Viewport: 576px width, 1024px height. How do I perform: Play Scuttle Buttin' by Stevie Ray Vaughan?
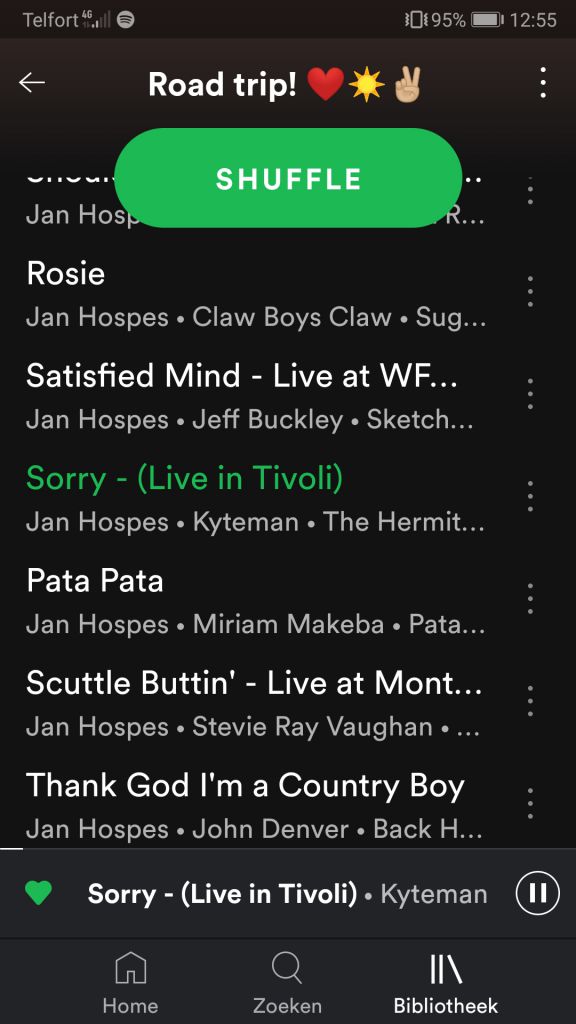coord(256,703)
